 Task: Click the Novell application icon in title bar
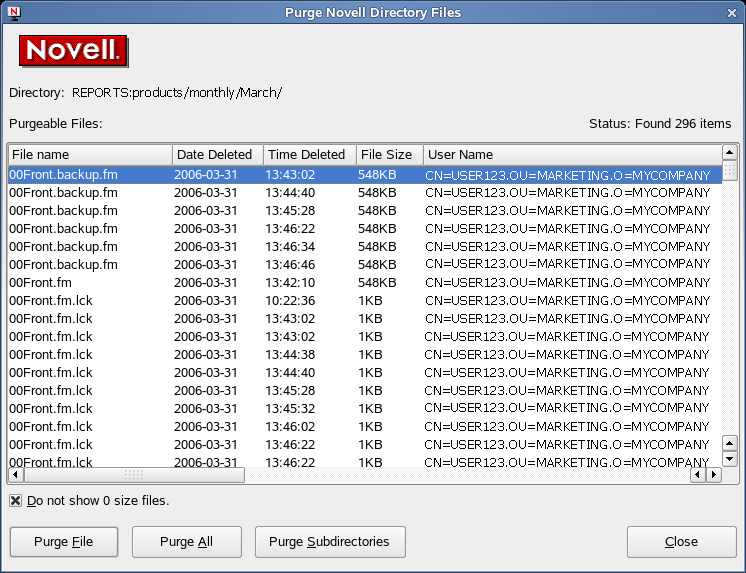(x=15, y=13)
